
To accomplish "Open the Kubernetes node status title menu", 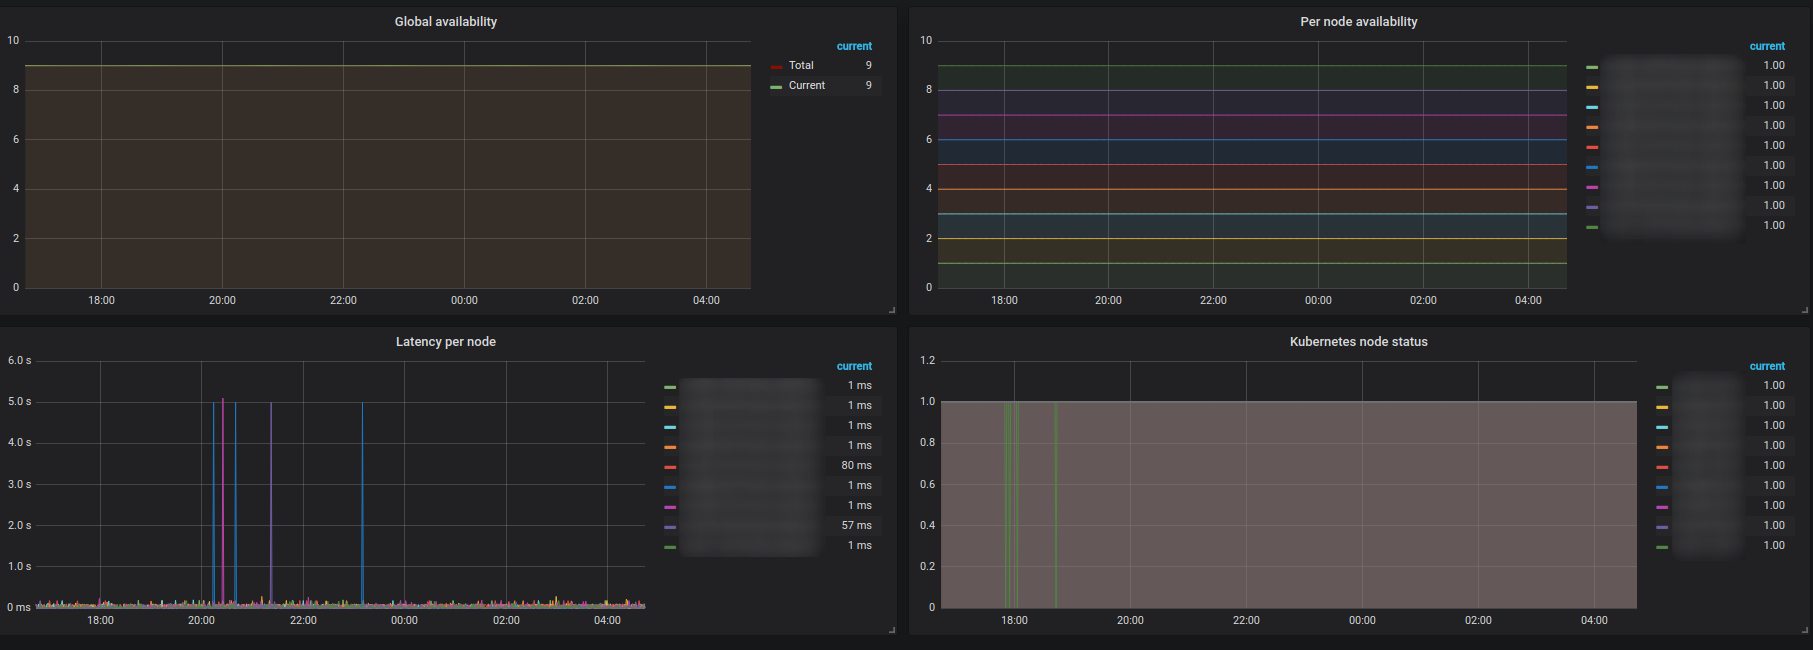I will [1358, 342].
